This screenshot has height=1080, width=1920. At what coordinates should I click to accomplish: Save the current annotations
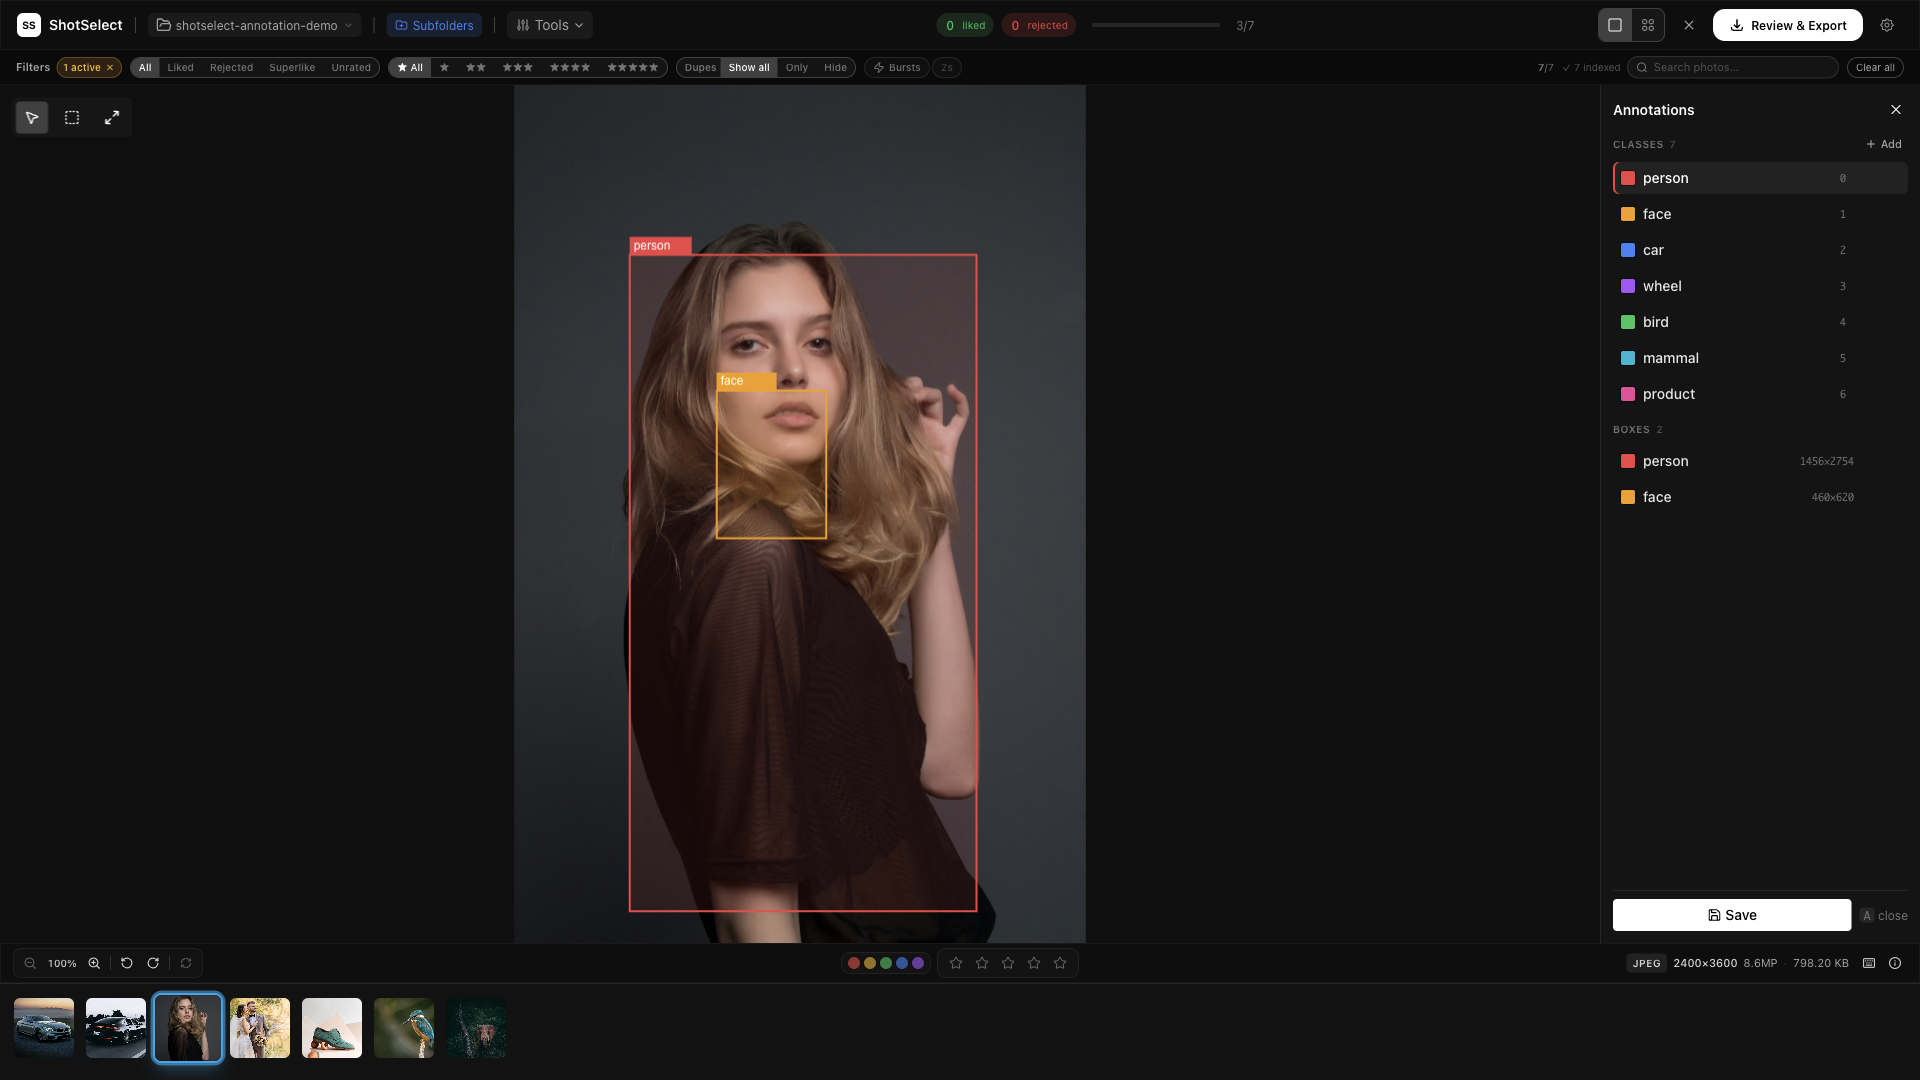click(x=1731, y=914)
